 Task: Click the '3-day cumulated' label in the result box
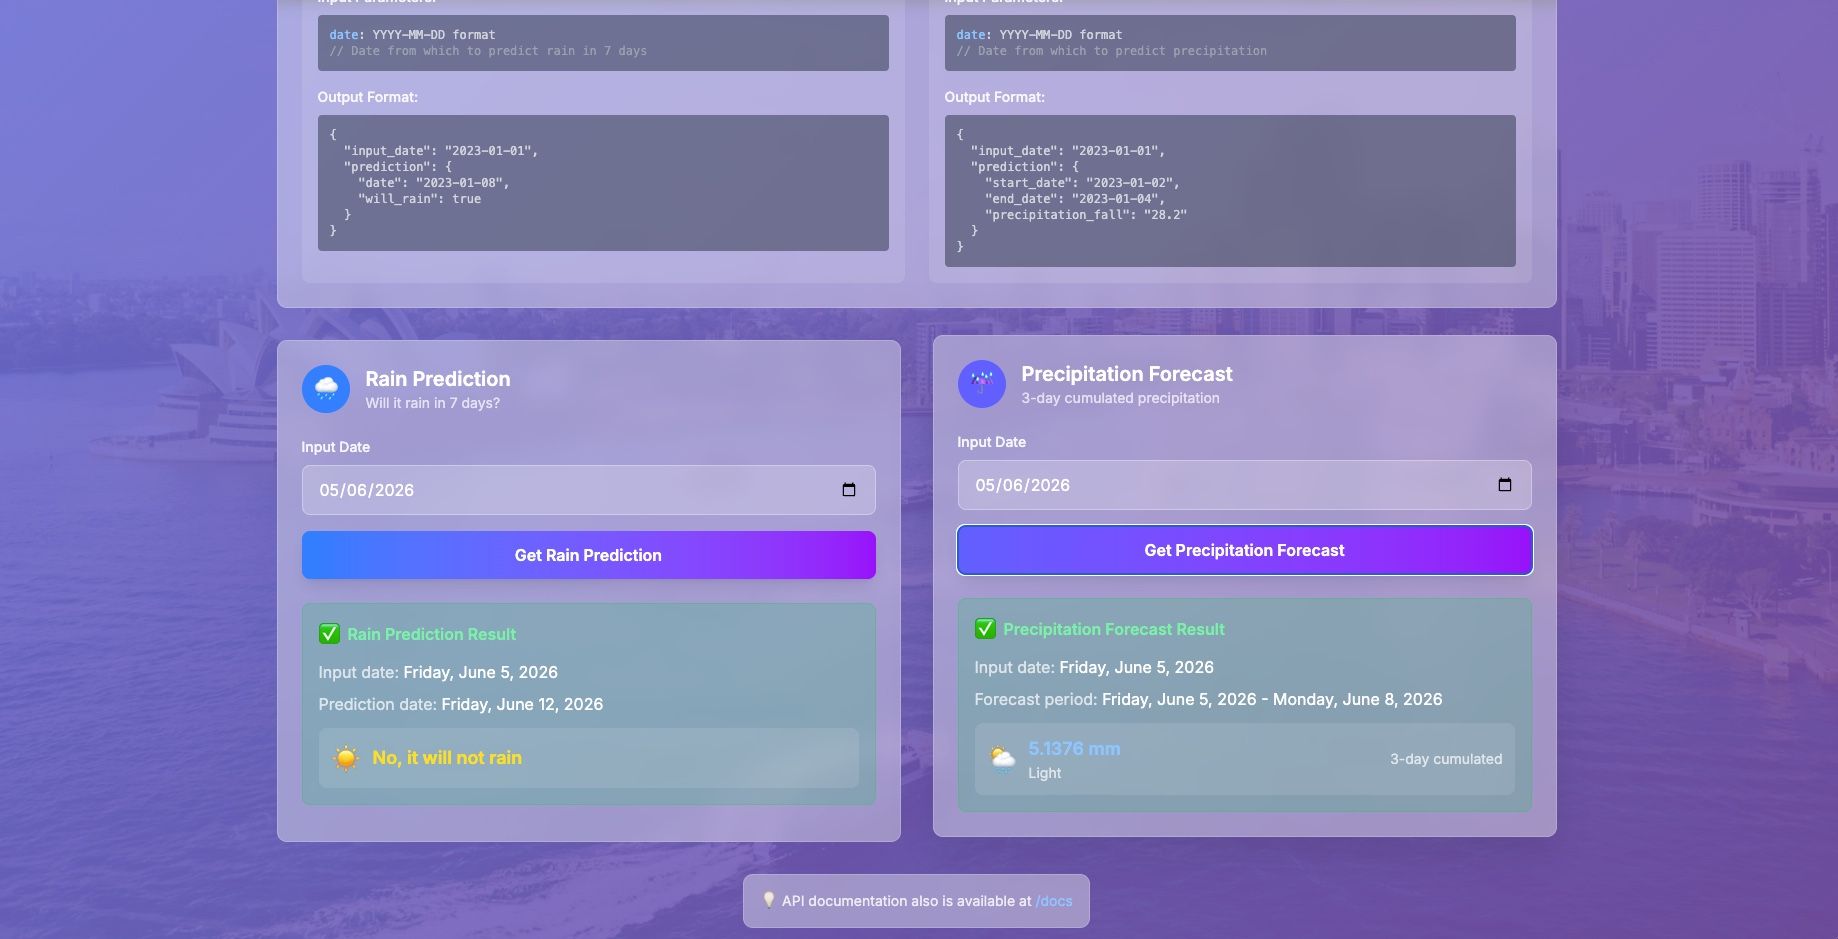pos(1446,759)
